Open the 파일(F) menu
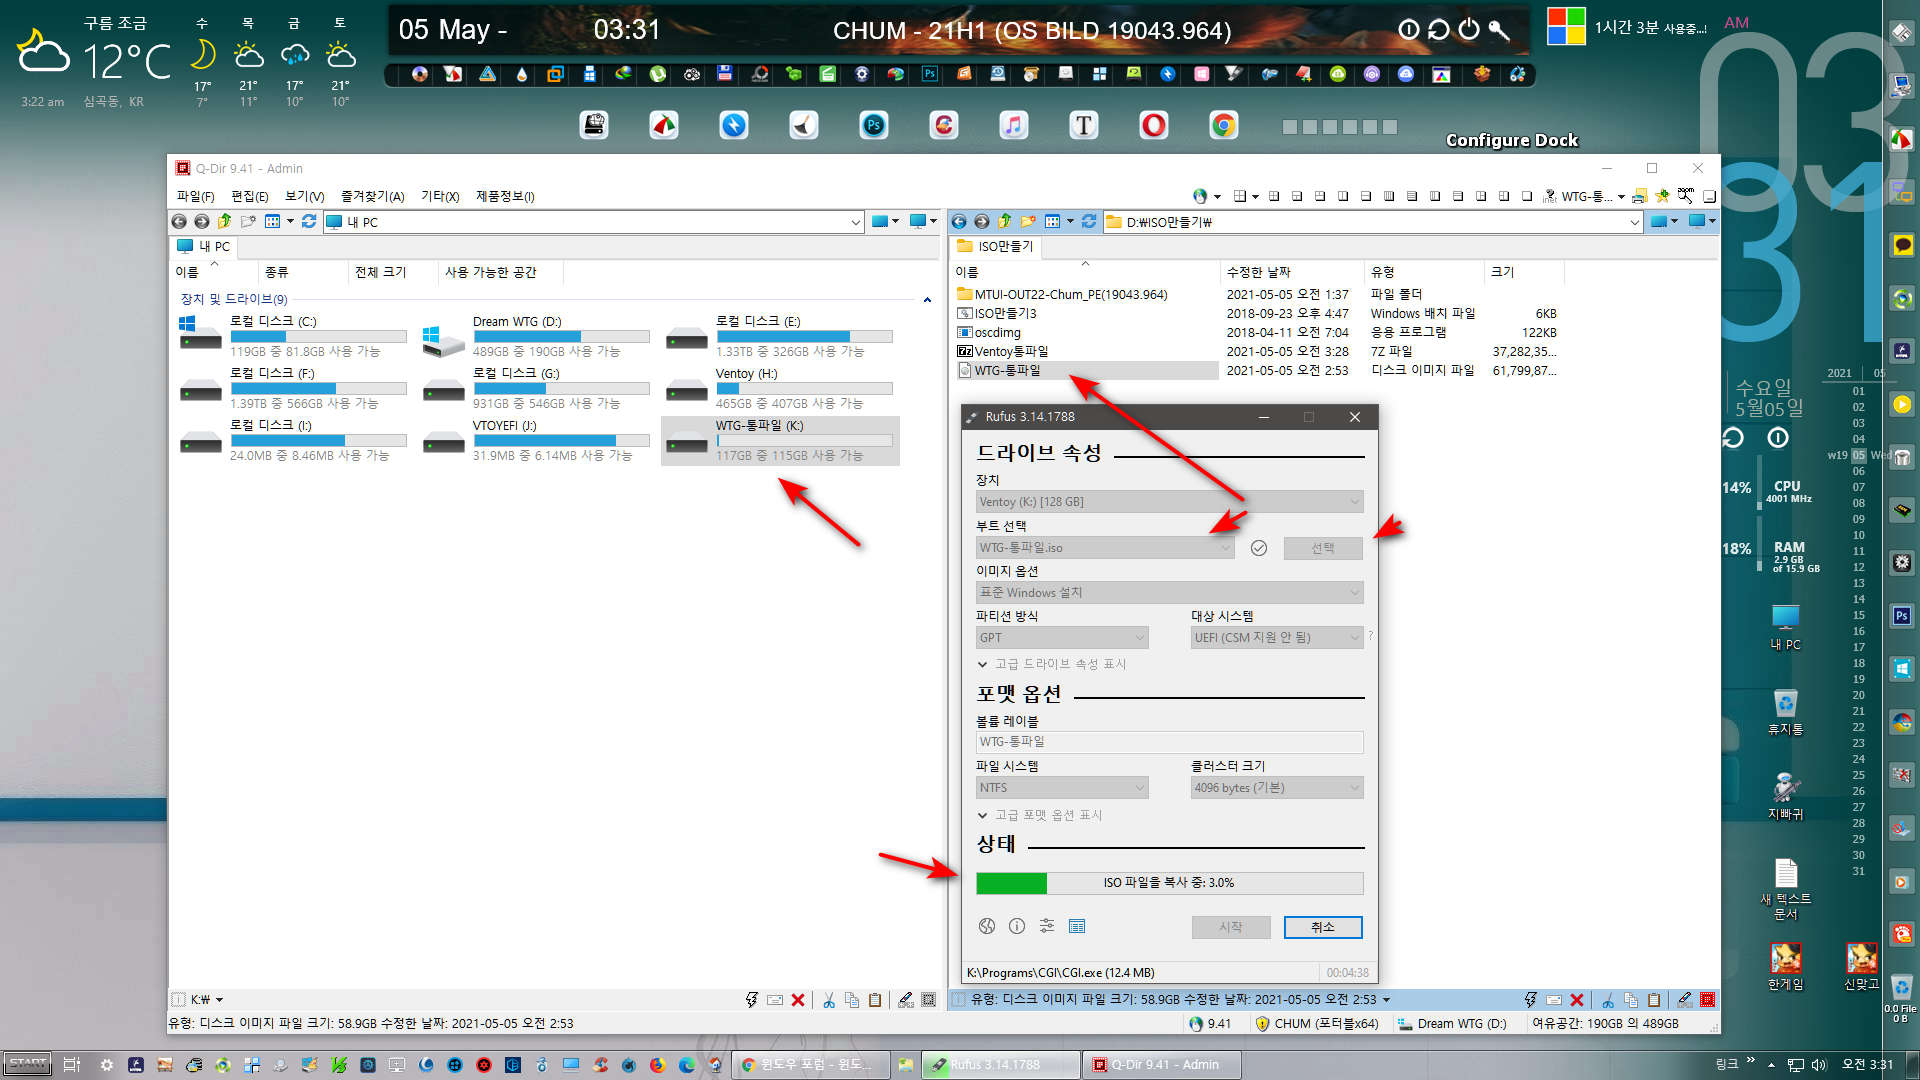The width and height of the screenshot is (1920, 1080). click(196, 196)
